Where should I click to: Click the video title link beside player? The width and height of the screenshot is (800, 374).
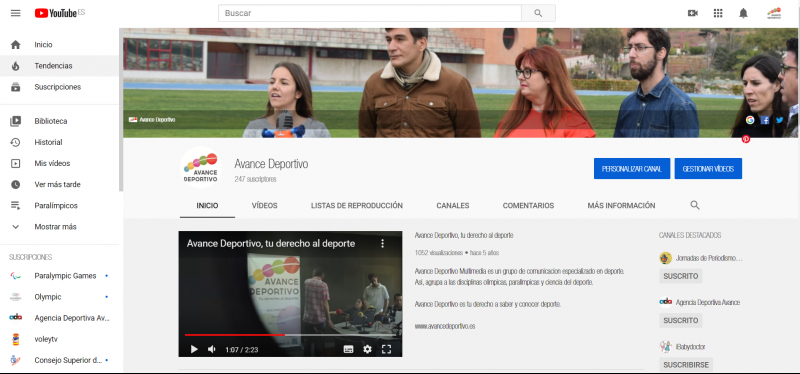tap(464, 235)
